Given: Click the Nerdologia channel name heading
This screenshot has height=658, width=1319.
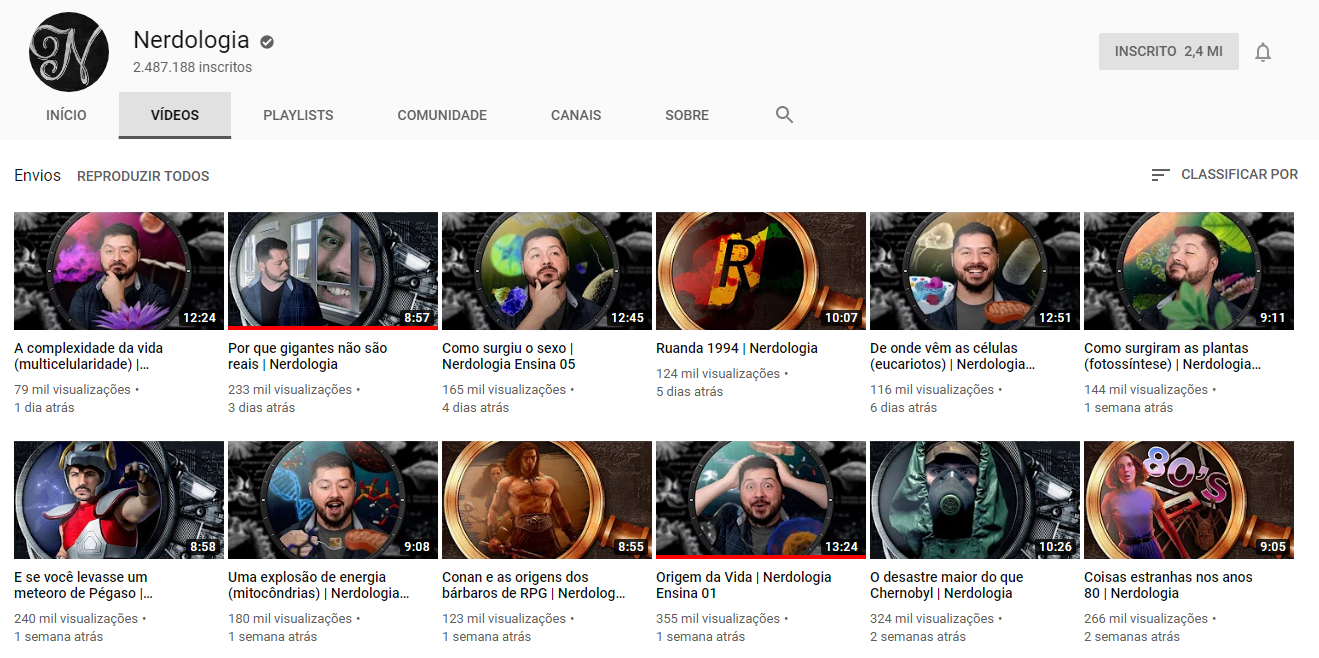Looking at the screenshot, I should click(x=191, y=40).
